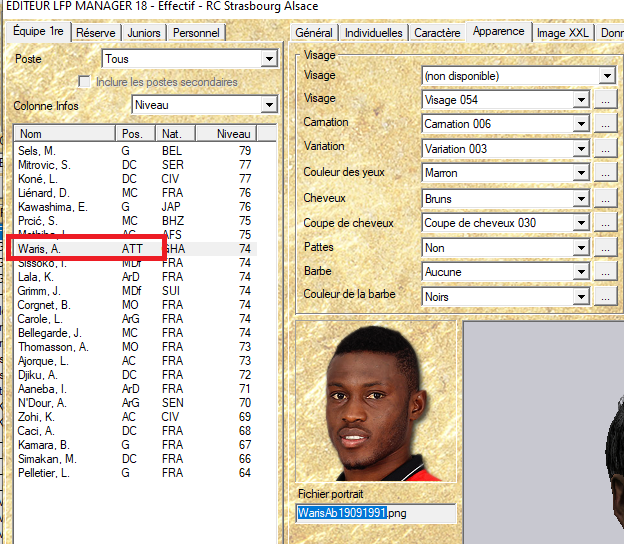
Task: Open the Barbe dropdown showing Aucune
Action: pyautogui.click(x=505, y=272)
